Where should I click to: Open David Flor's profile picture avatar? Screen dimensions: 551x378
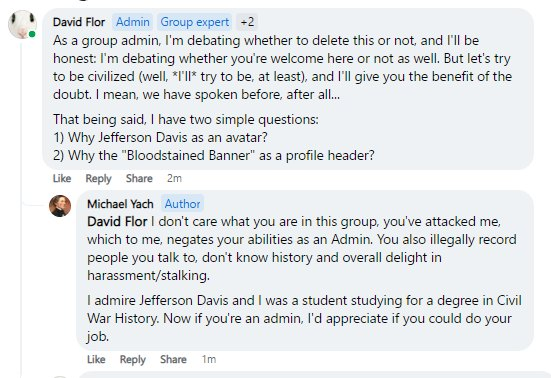[22, 24]
